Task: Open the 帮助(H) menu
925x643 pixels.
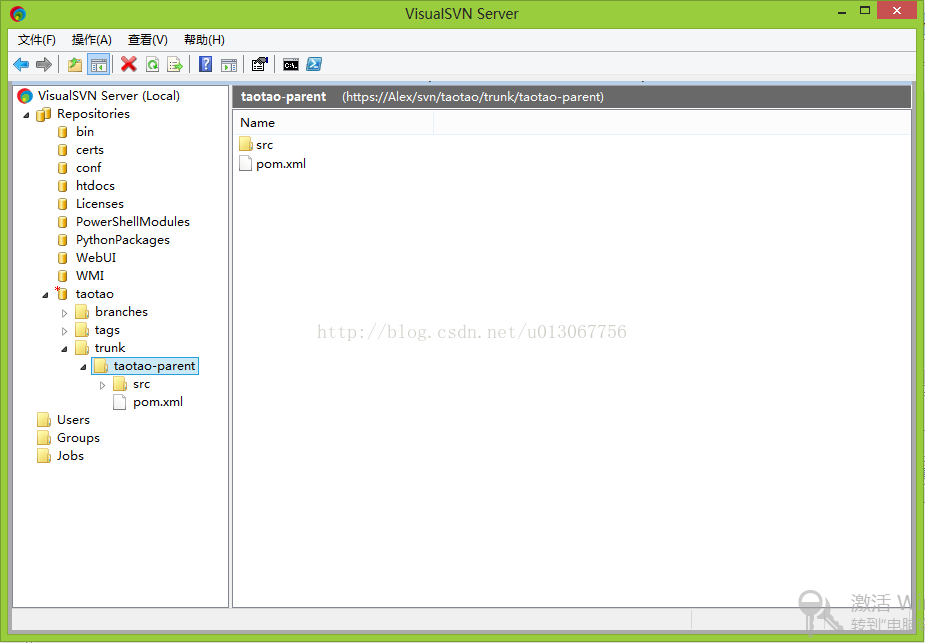Action: click(x=204, y=40)
